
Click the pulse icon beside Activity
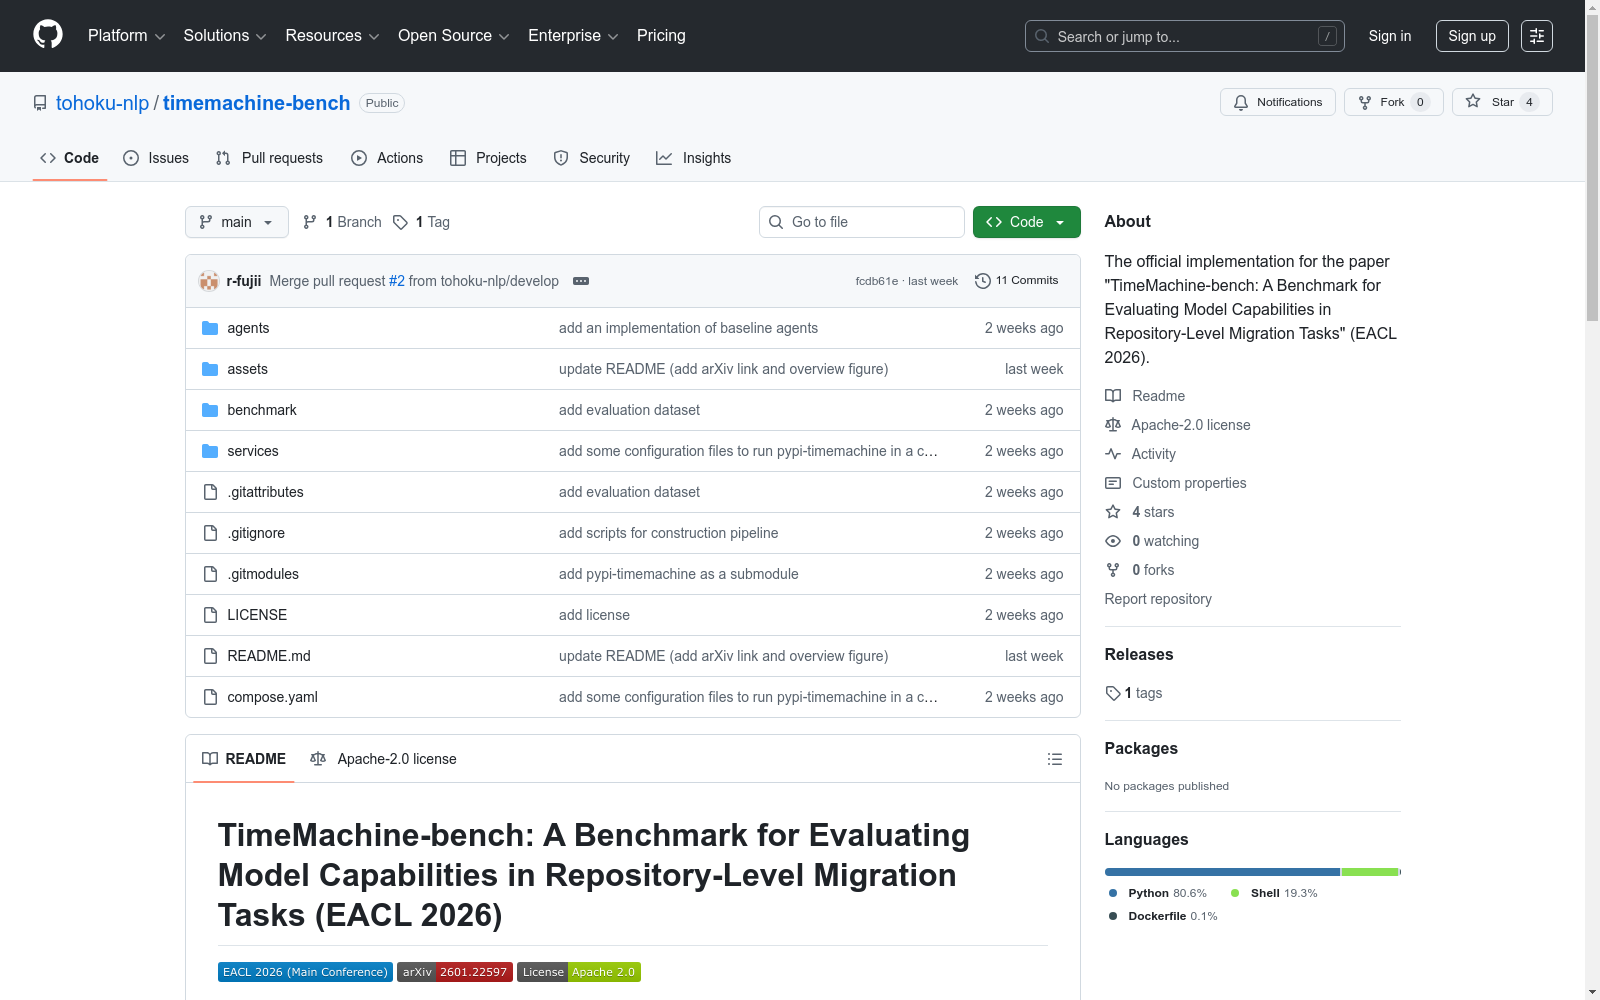tap(1113, 454)
